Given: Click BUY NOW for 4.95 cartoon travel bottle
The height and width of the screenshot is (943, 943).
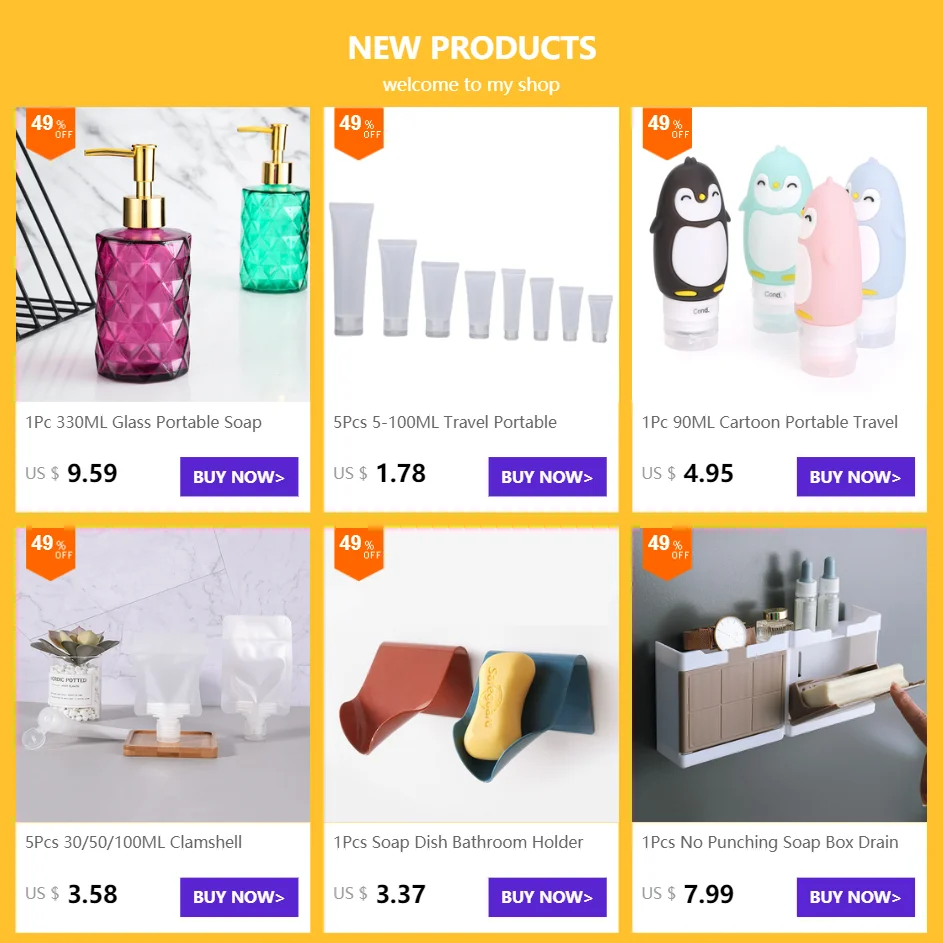Looking at the screenshot, I should point(855,476).
